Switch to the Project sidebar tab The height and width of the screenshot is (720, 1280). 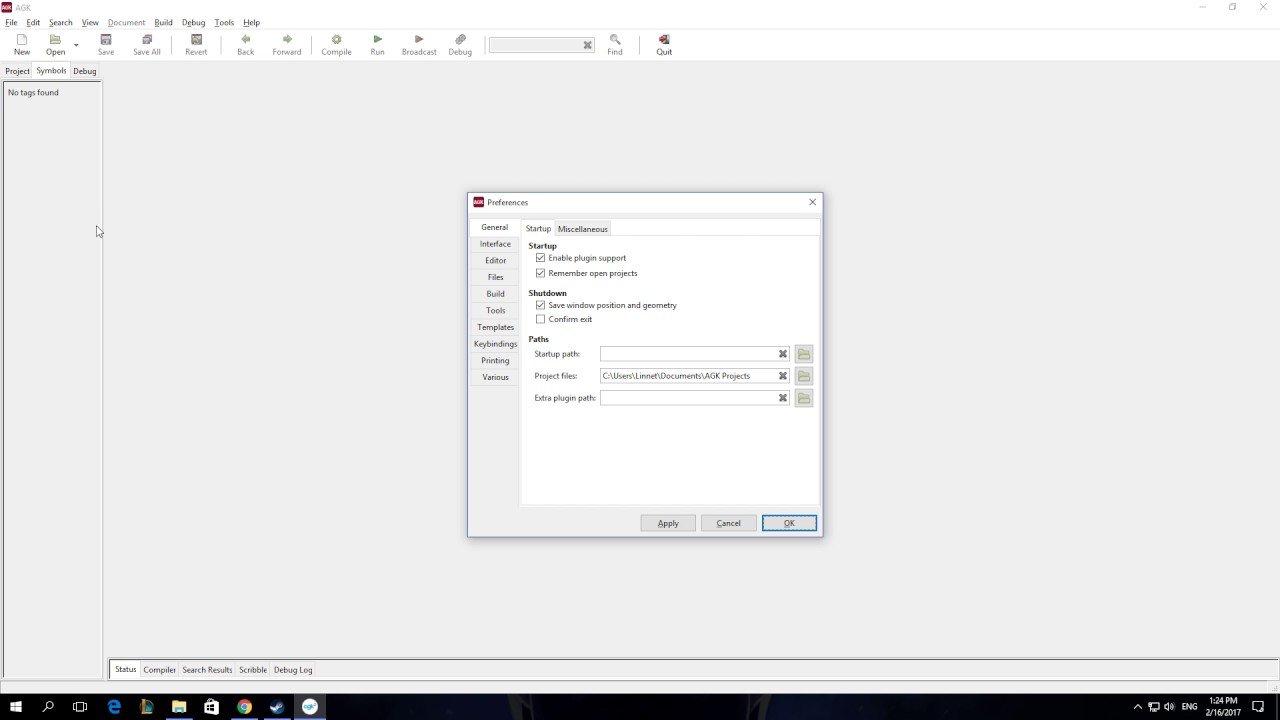pos(17,71)
